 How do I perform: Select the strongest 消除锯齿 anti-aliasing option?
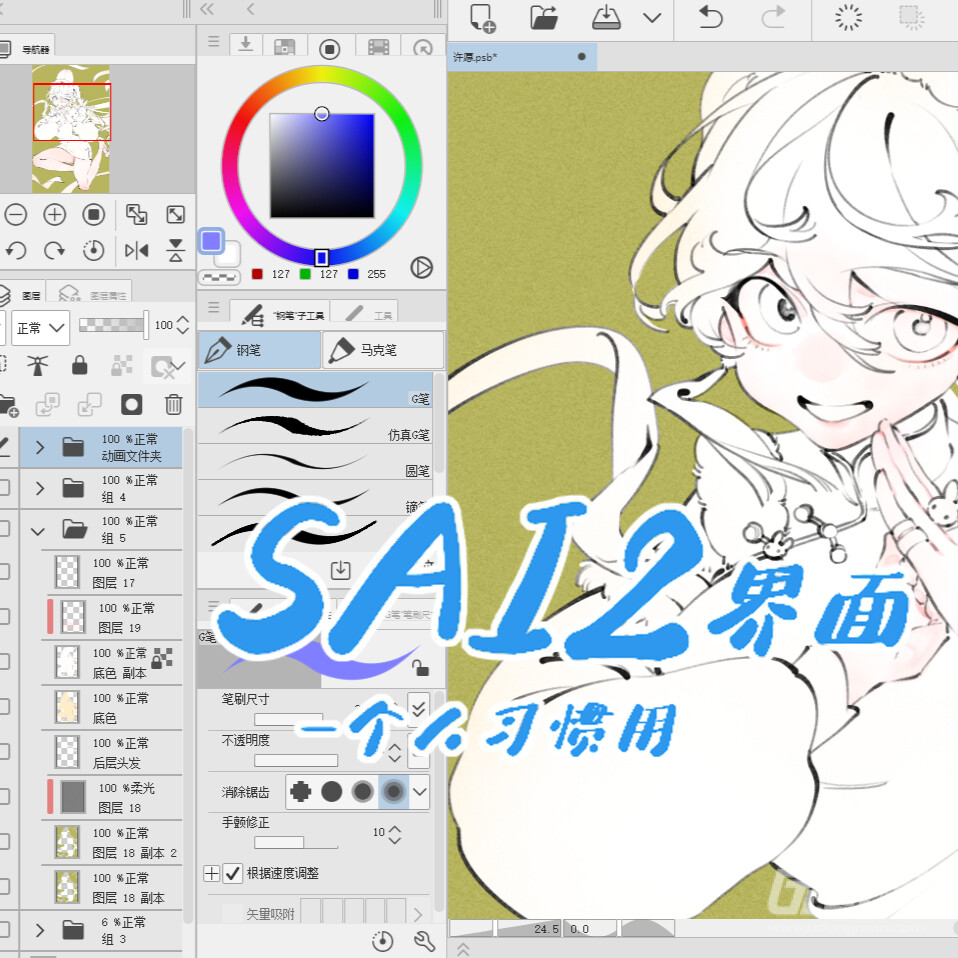pyautogui.click(x=392, y=791)
